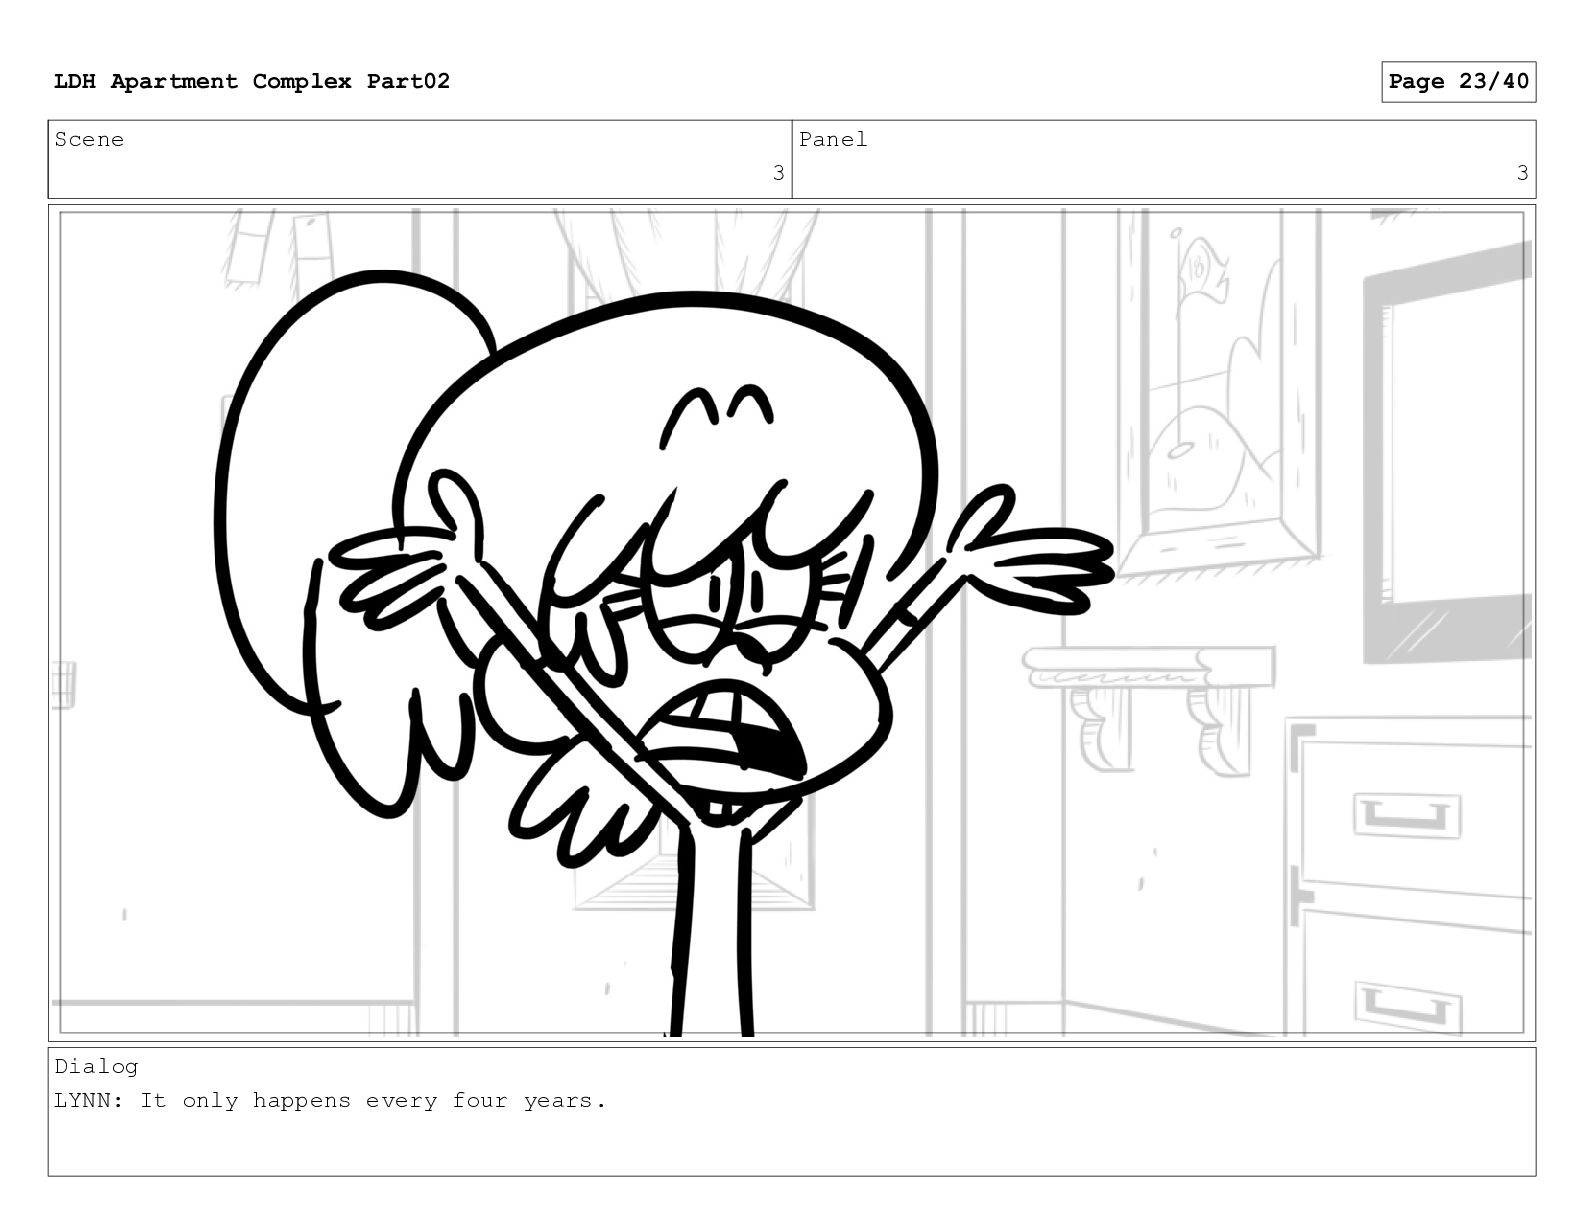Click the "Panel" field label
Screen dimensions: 1584x1224
coord(833,140)
